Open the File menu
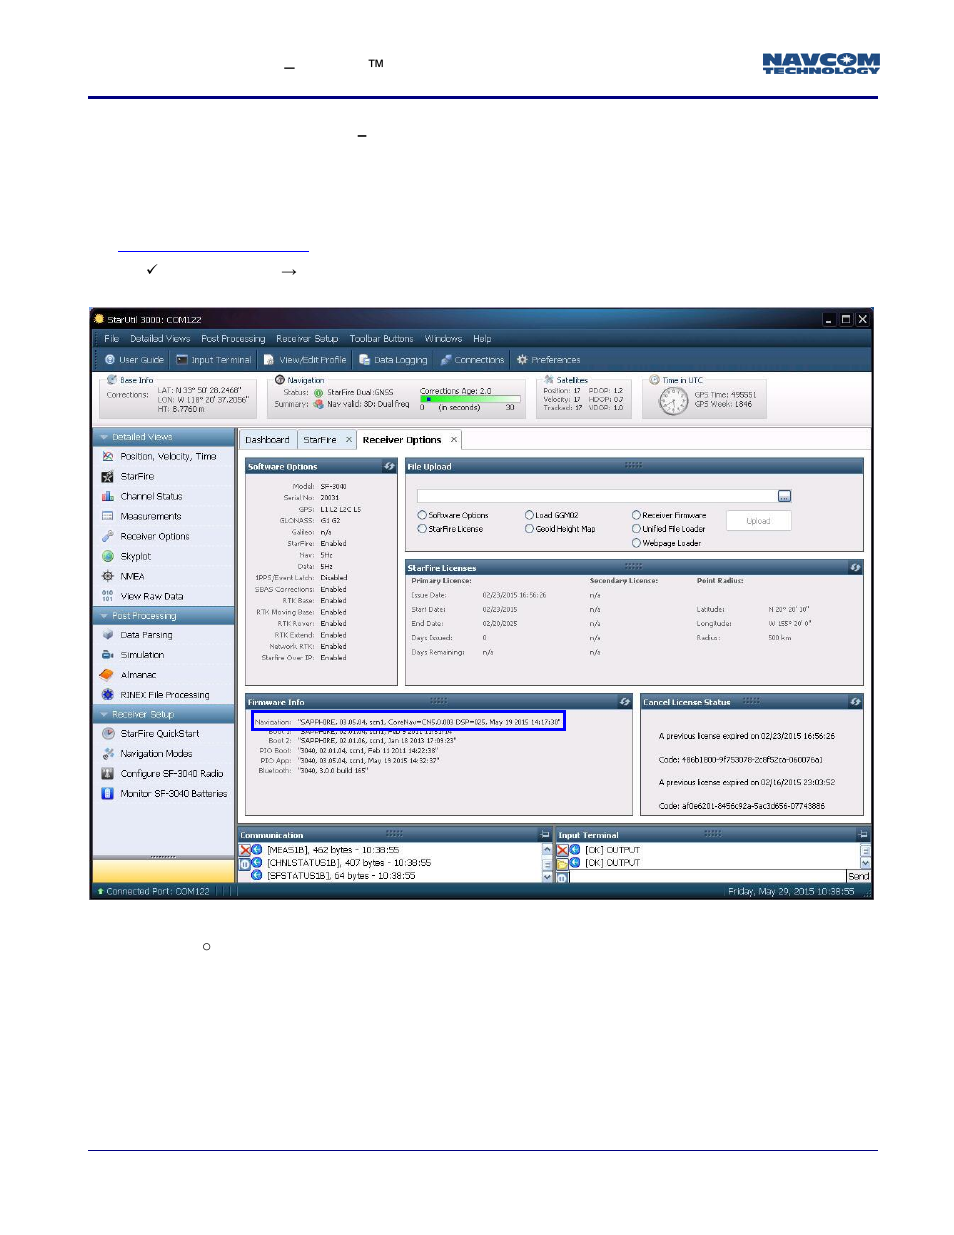The width and height of the screenshot is (954, 1235). 111,339
